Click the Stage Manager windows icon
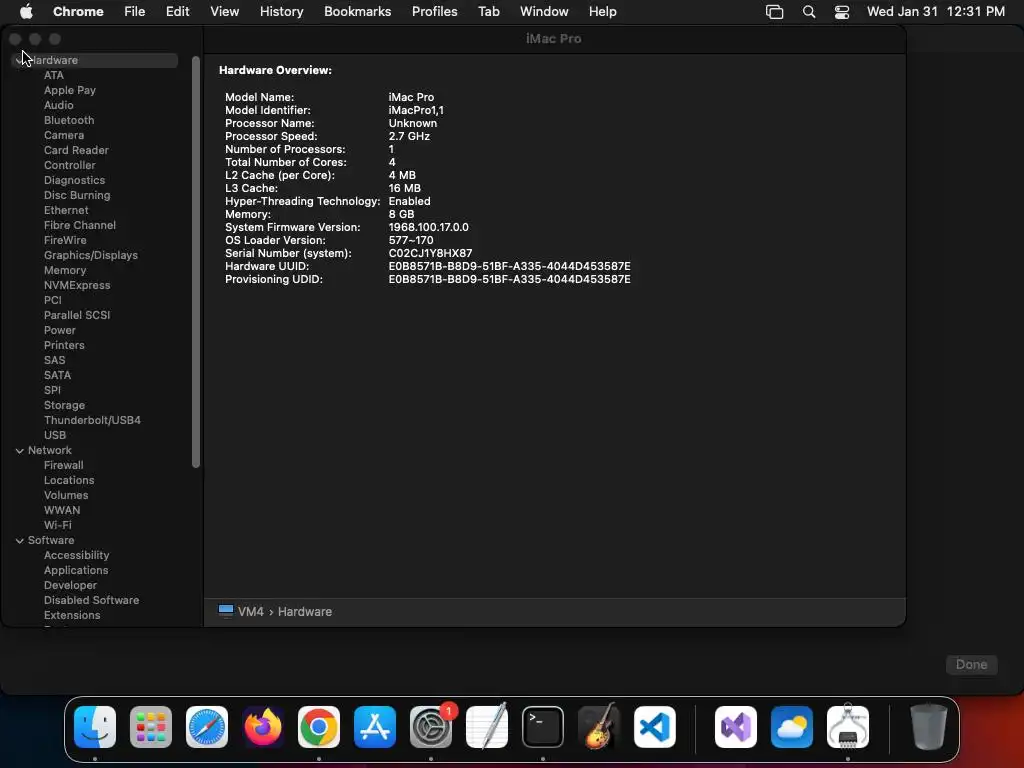The height and width of the screenshot is (768, 1024). pyautogui.click(x=775, y=12)
